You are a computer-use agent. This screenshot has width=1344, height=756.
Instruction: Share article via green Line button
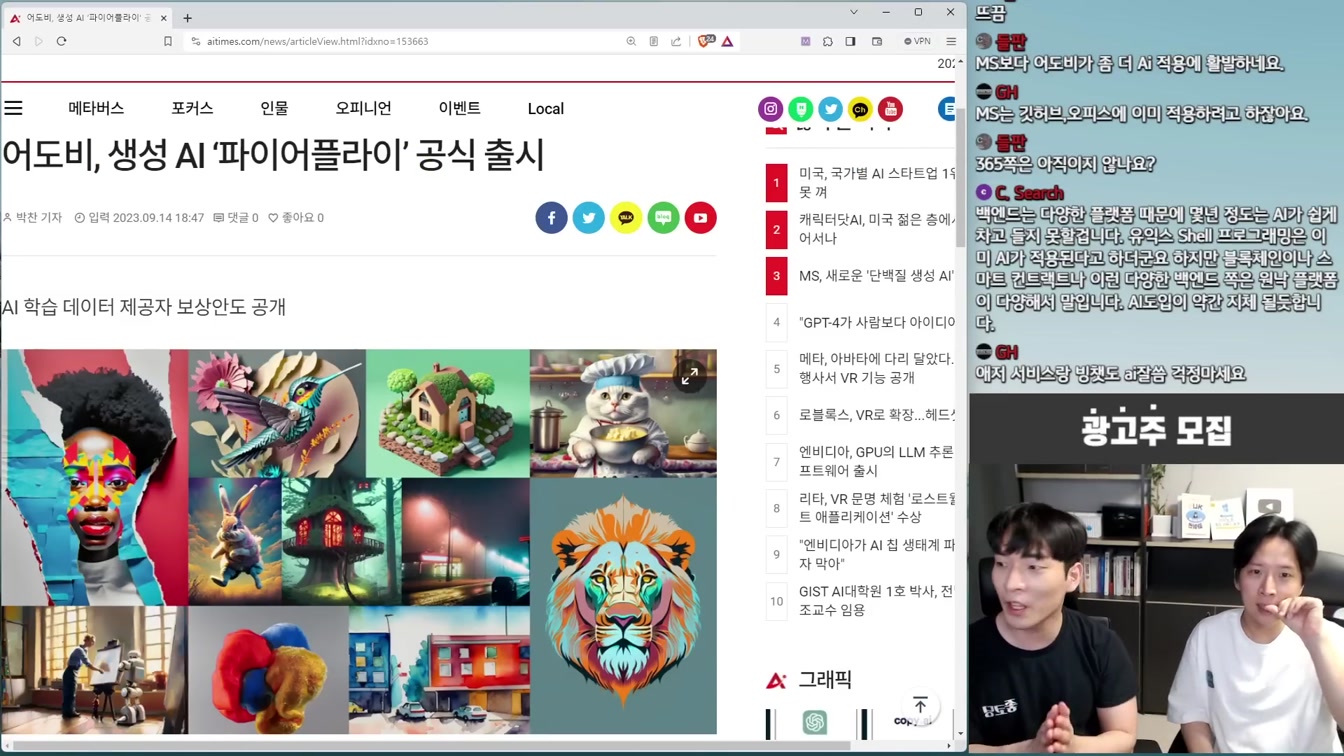tap(663, 218)
